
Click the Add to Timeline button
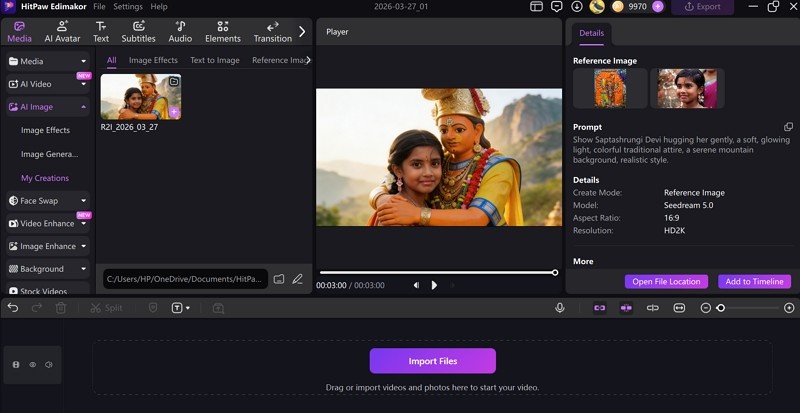pos(754,282)
